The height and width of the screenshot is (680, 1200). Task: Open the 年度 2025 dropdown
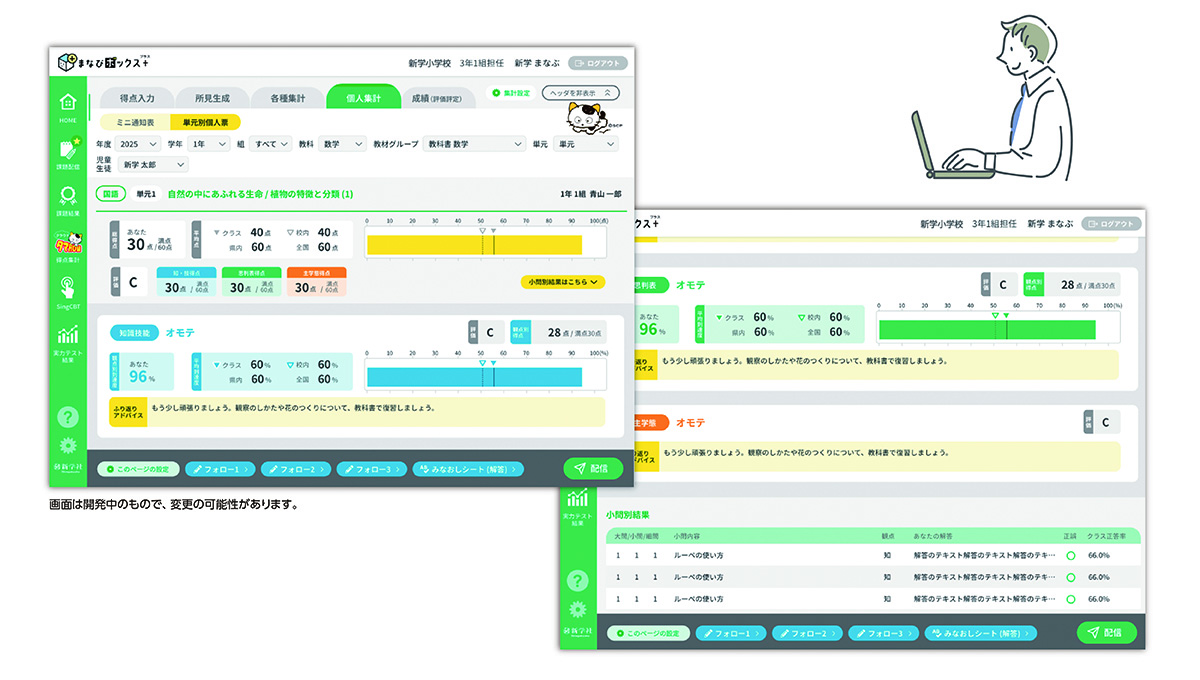139,144
